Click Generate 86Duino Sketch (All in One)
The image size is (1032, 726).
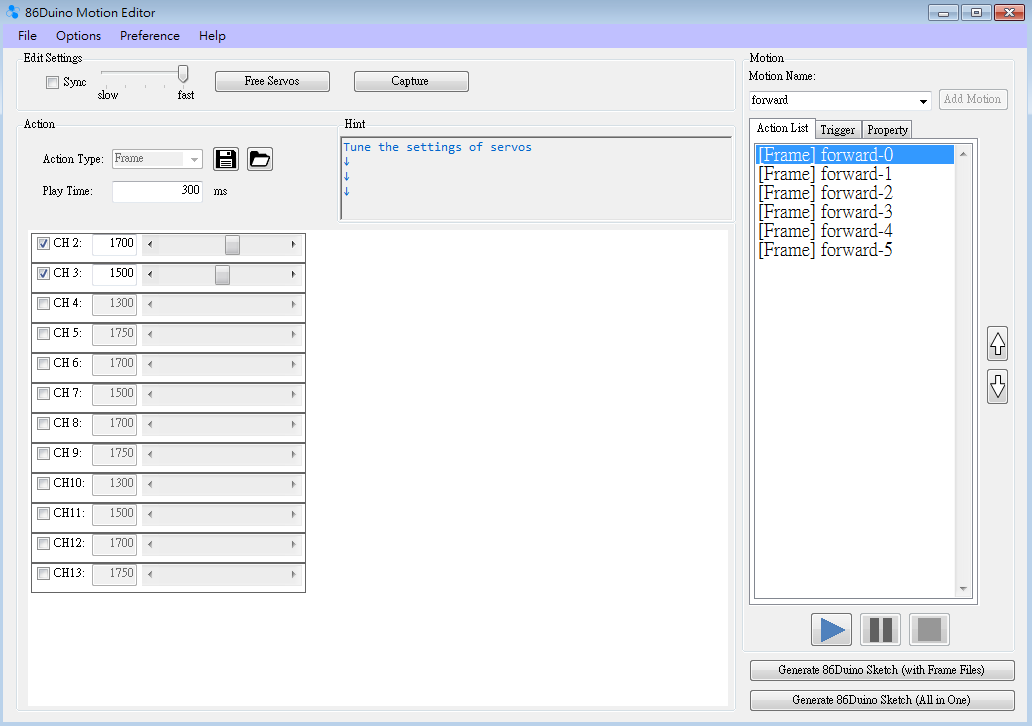881,700
